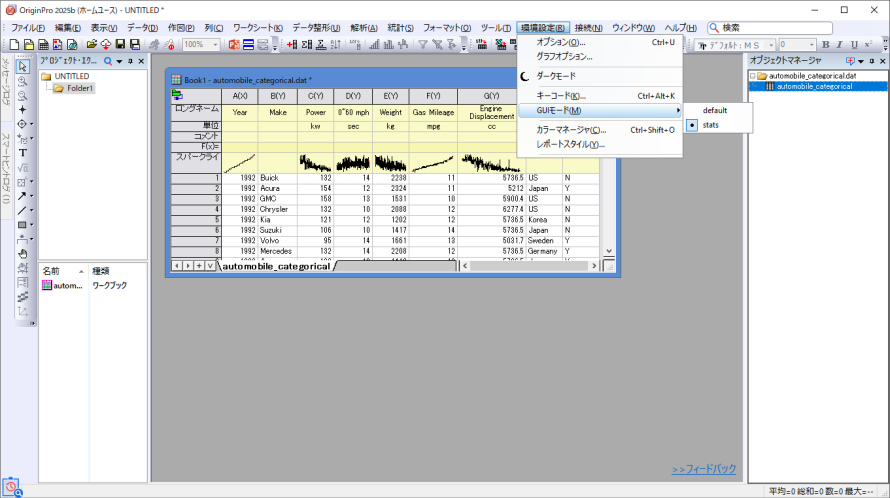Click the worksheet horizontal scrollbar right arrow
Screen dimensions: 890x498
594,266
